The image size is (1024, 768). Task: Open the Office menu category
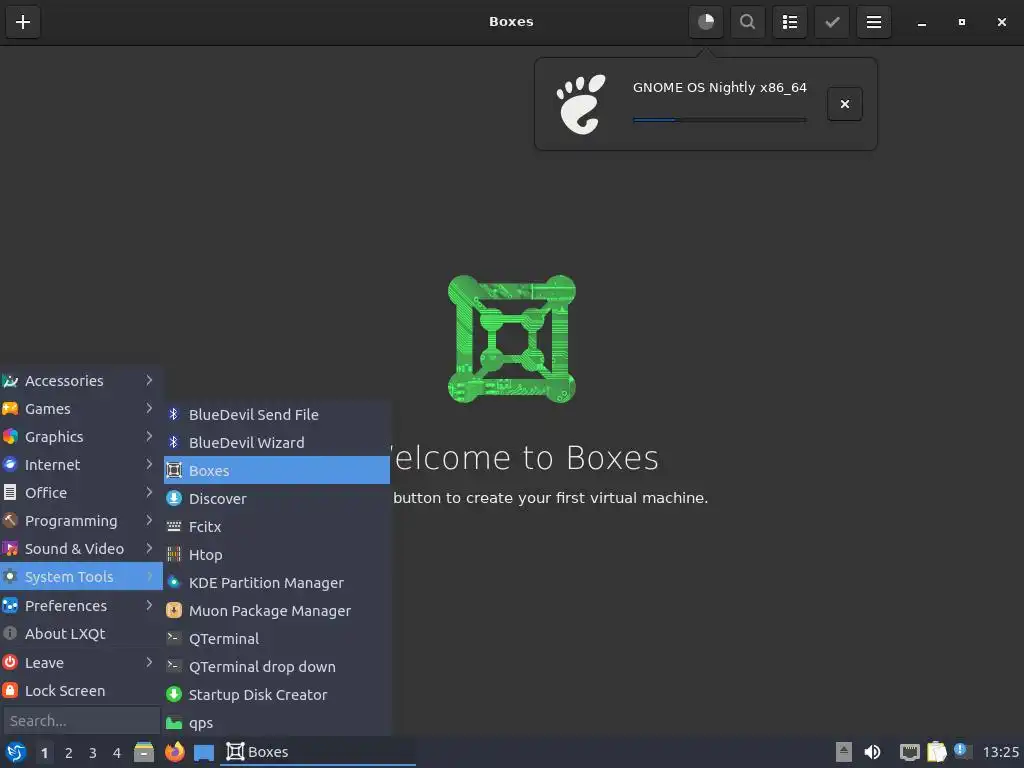81,493
